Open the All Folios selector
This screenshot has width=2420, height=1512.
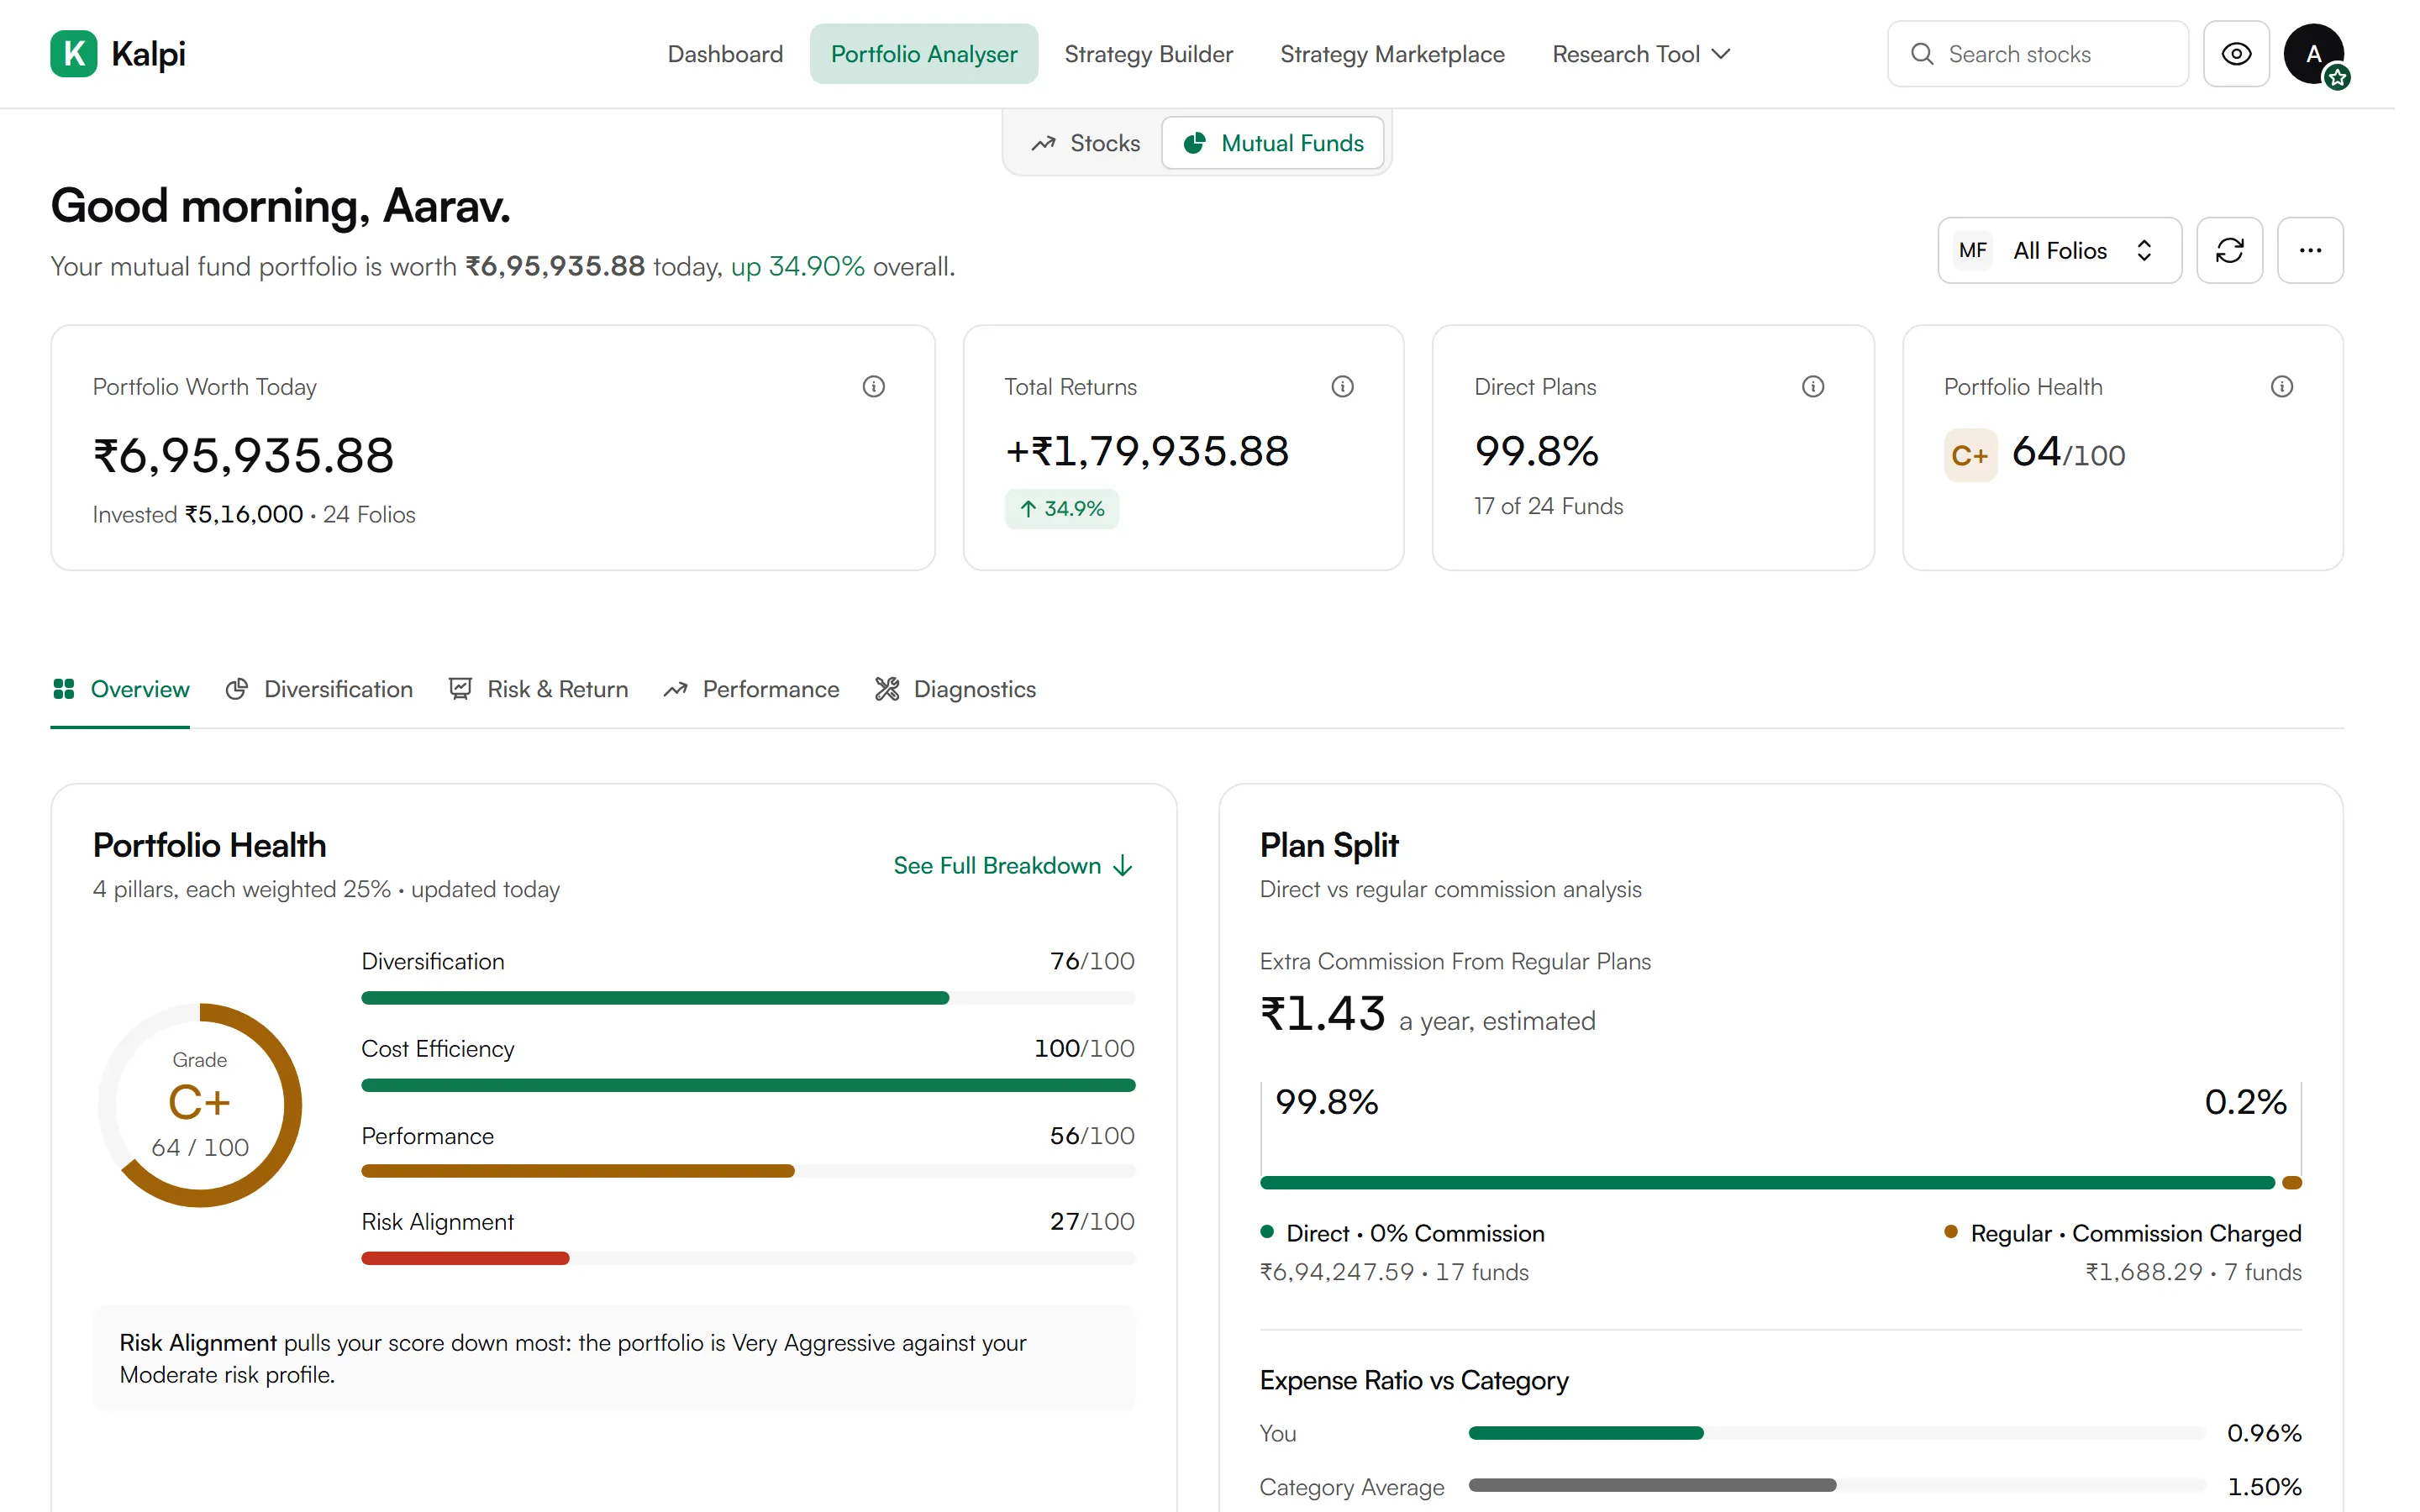(2059, 250)
